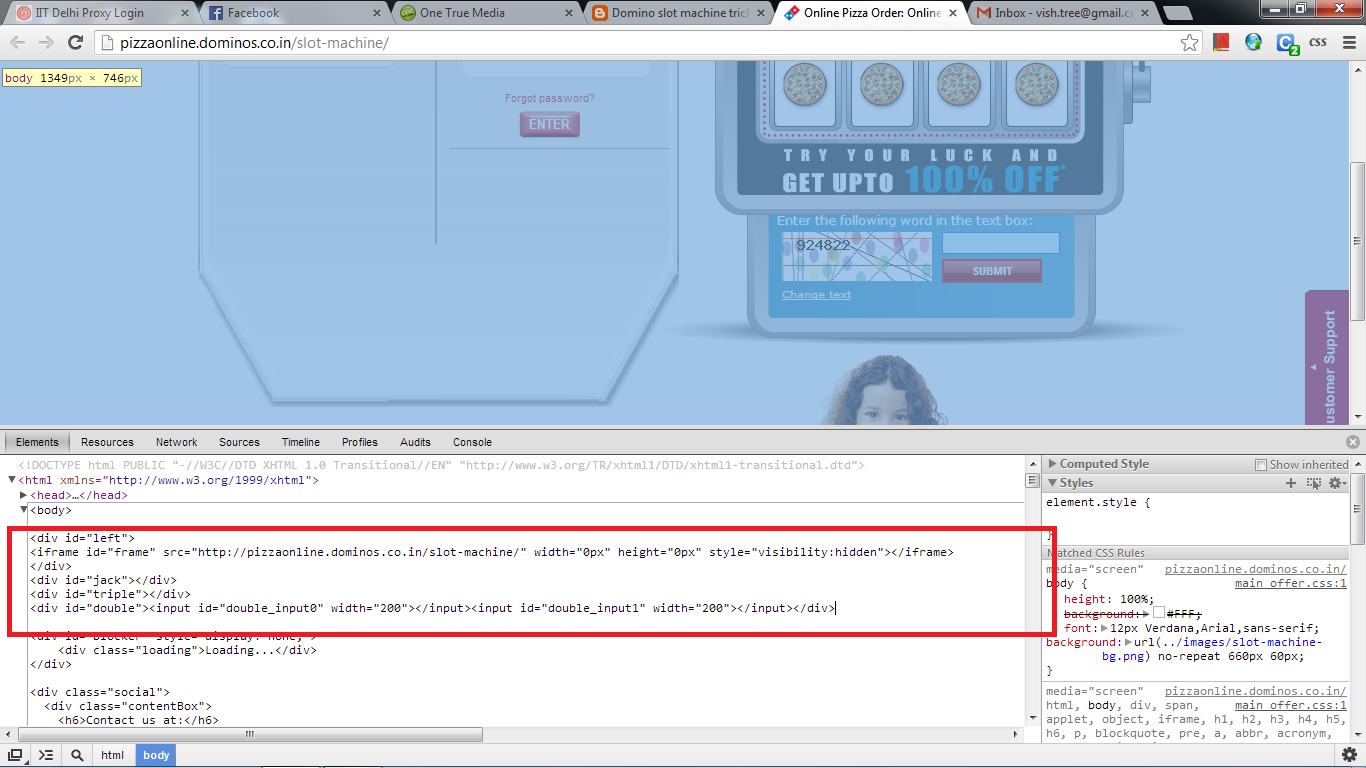Select the div id="jack" DOM line
Image resolution: width=1366 pixels, height=768 pixels.
tap(103, 579)
